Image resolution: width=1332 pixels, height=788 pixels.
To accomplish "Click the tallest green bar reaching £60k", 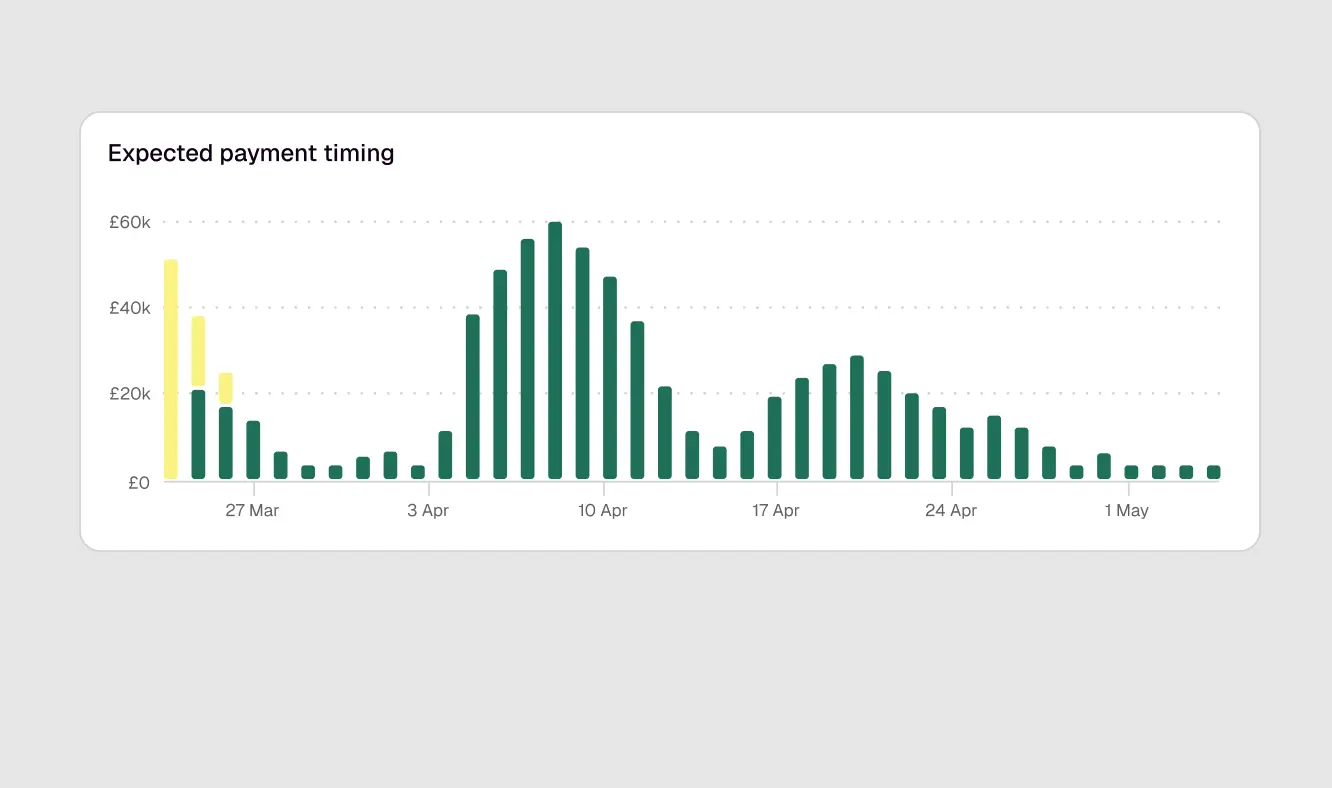I will coord(555,350).
